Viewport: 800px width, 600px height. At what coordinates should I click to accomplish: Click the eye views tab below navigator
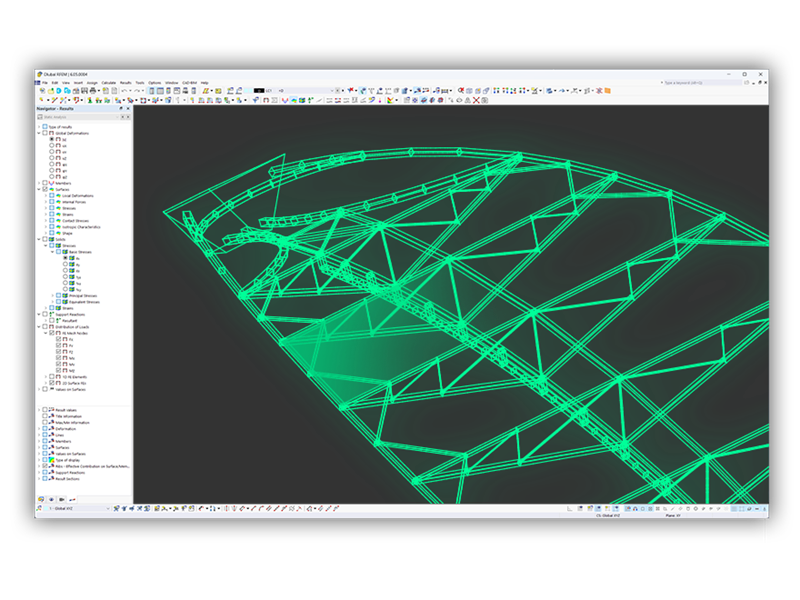coord(52,499)
